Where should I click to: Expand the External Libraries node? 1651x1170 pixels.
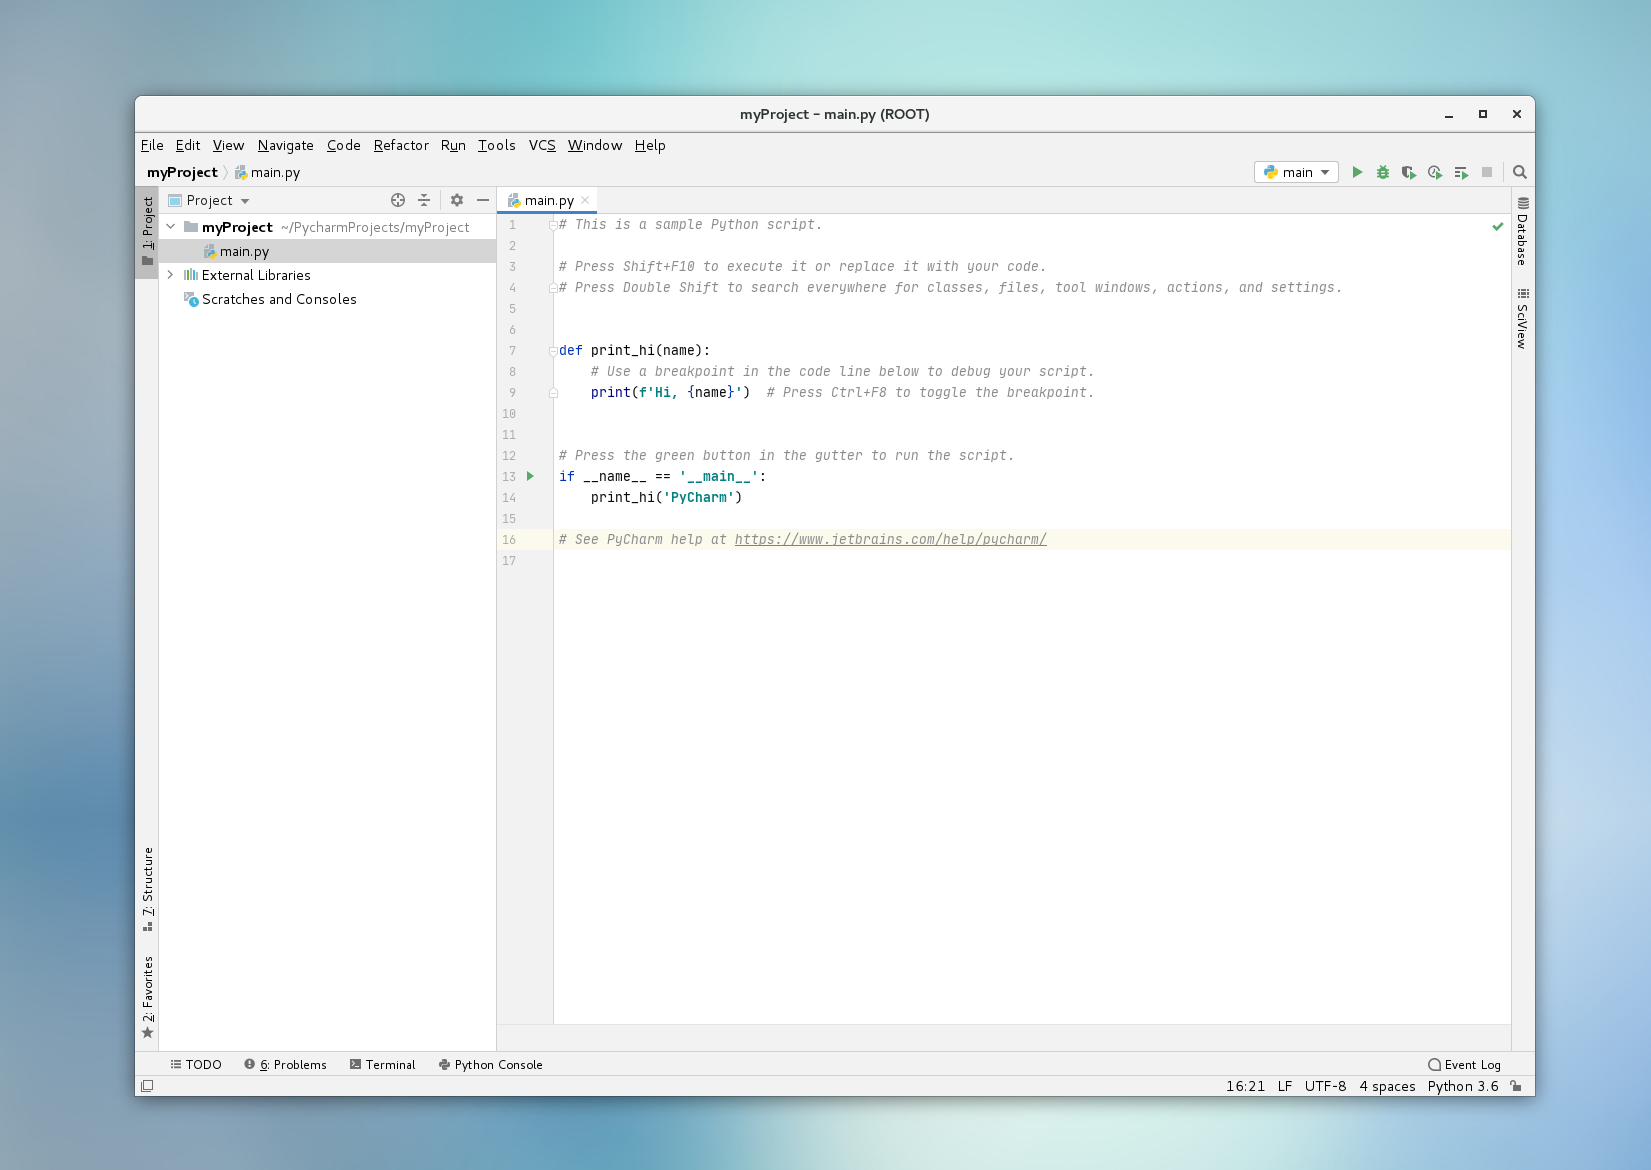tap(170, 275)
